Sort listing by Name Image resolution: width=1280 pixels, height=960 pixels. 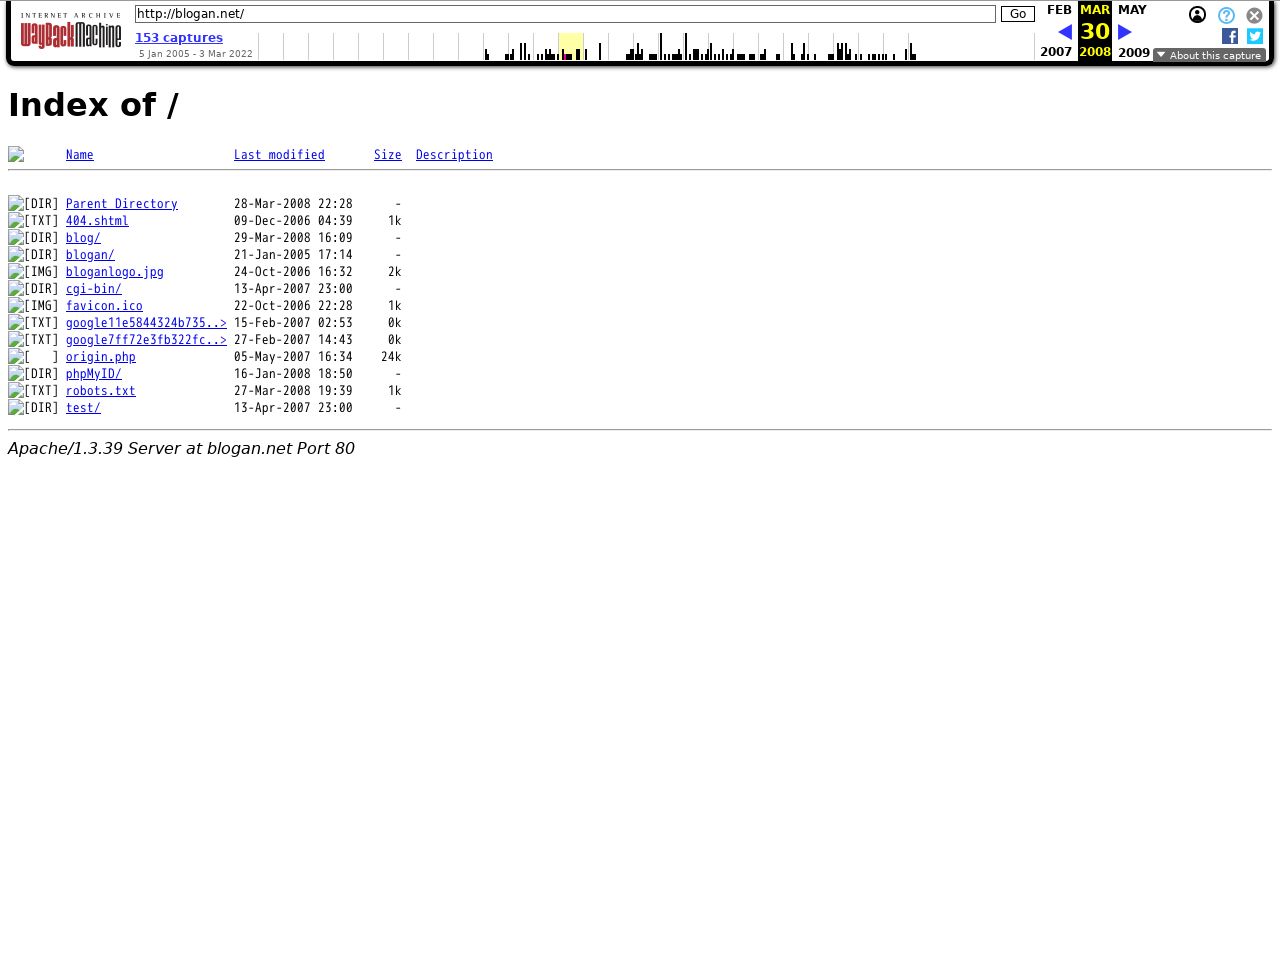[x=79, y=155]
